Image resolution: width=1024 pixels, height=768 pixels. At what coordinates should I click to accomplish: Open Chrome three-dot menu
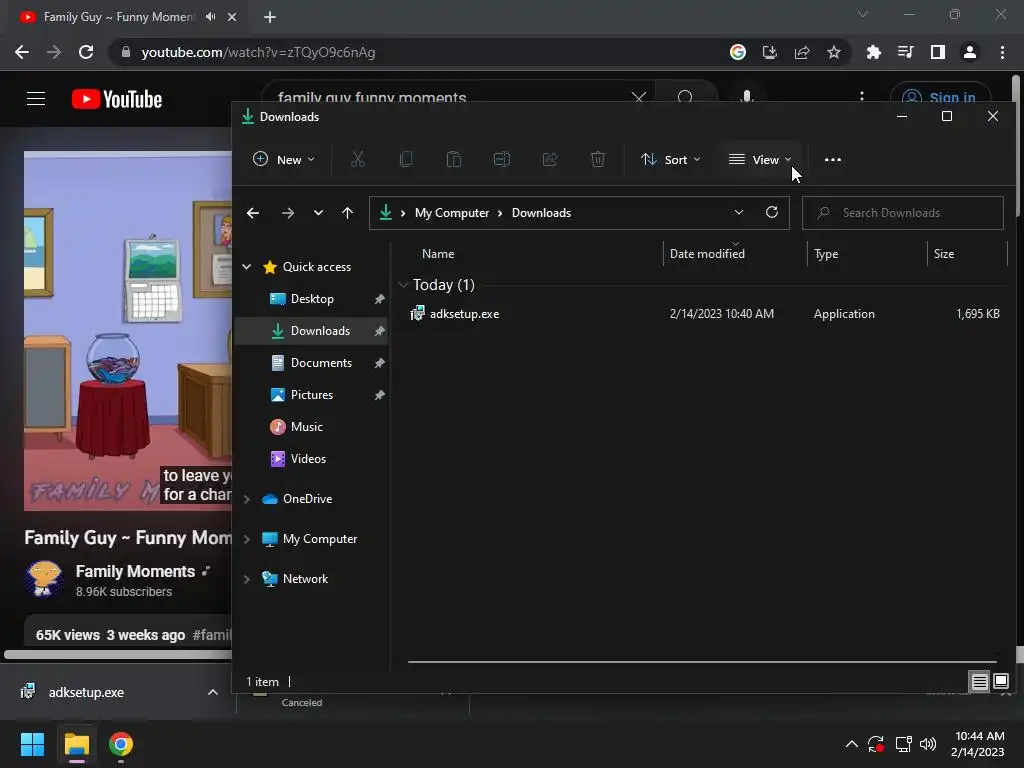tap(1002, 52)
